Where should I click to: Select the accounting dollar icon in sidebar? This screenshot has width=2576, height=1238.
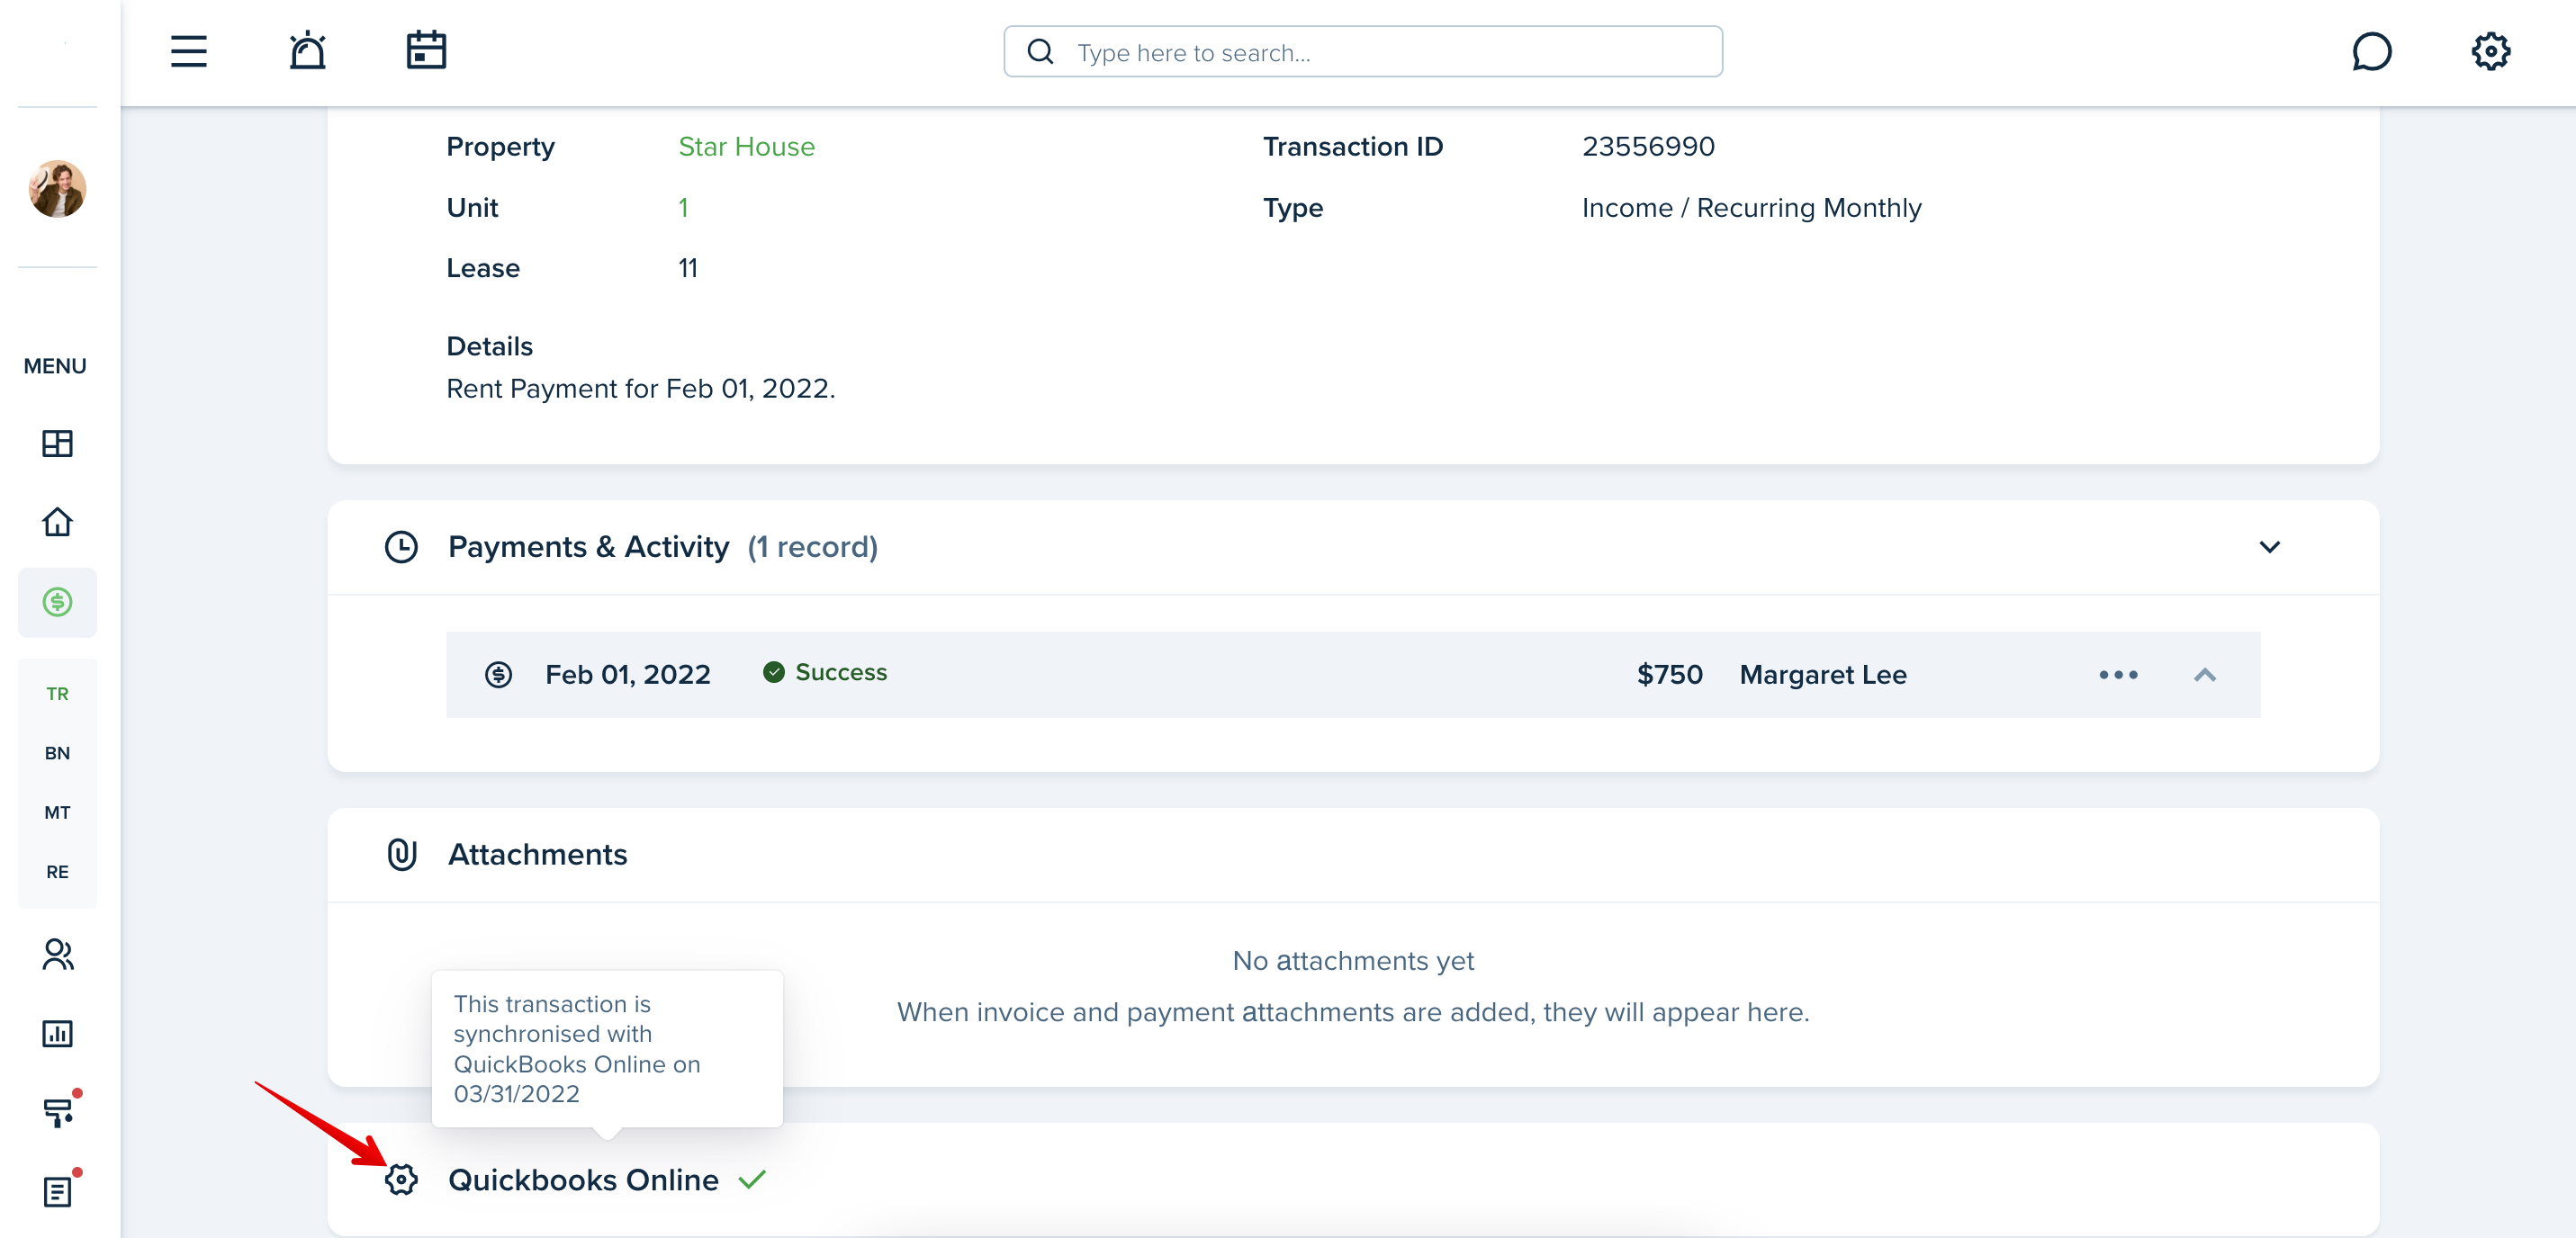pyautogui.click(x=57, y=602)
